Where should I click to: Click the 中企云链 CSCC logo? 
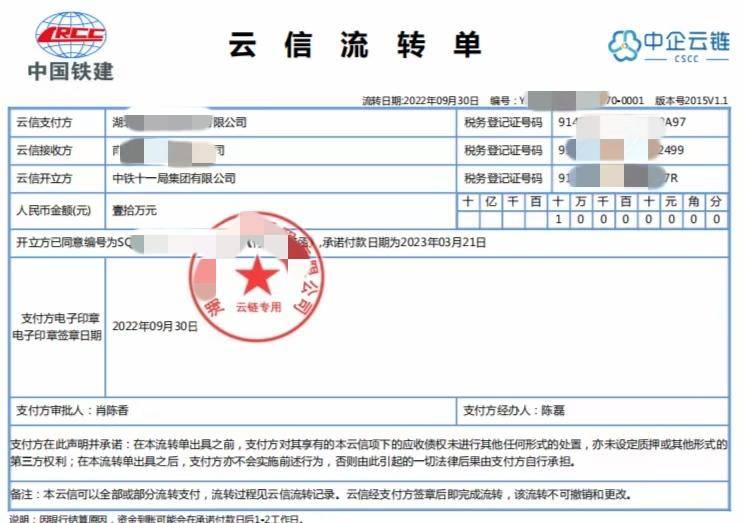click(x=669, y=46)
